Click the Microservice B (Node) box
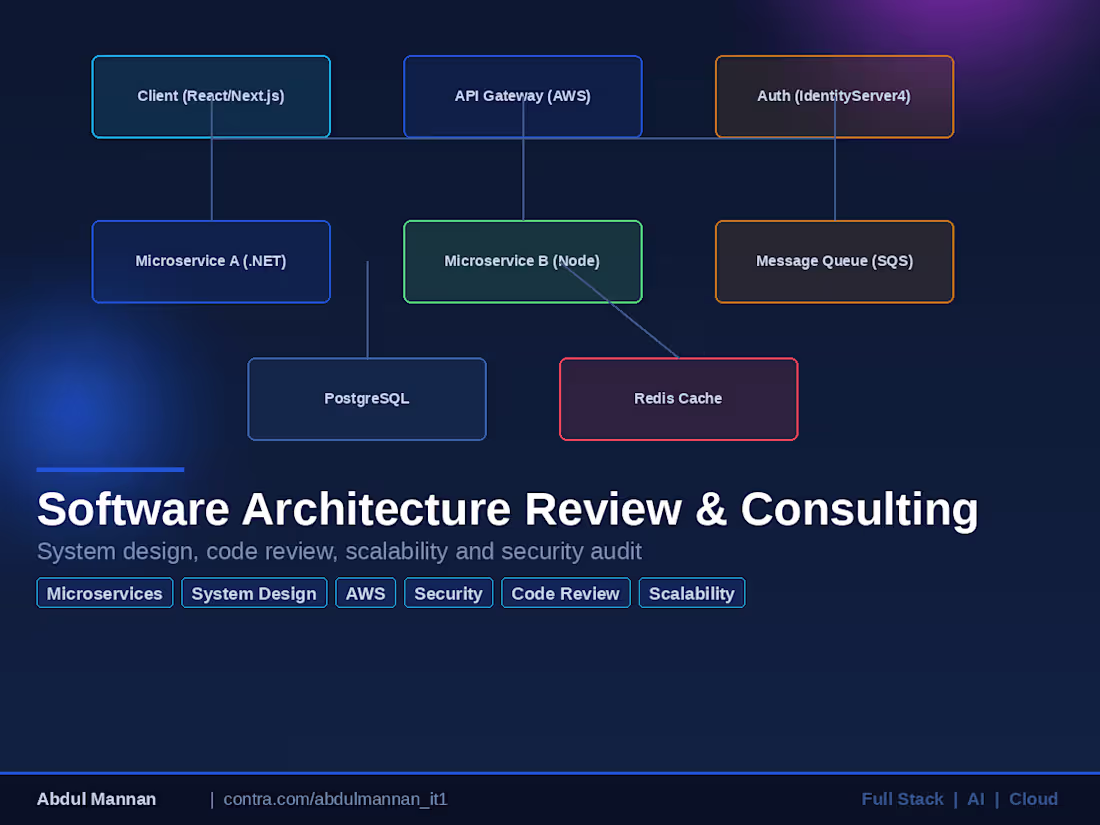The width and height of the screenshot is (1100, 825). (x=523, y=262)
